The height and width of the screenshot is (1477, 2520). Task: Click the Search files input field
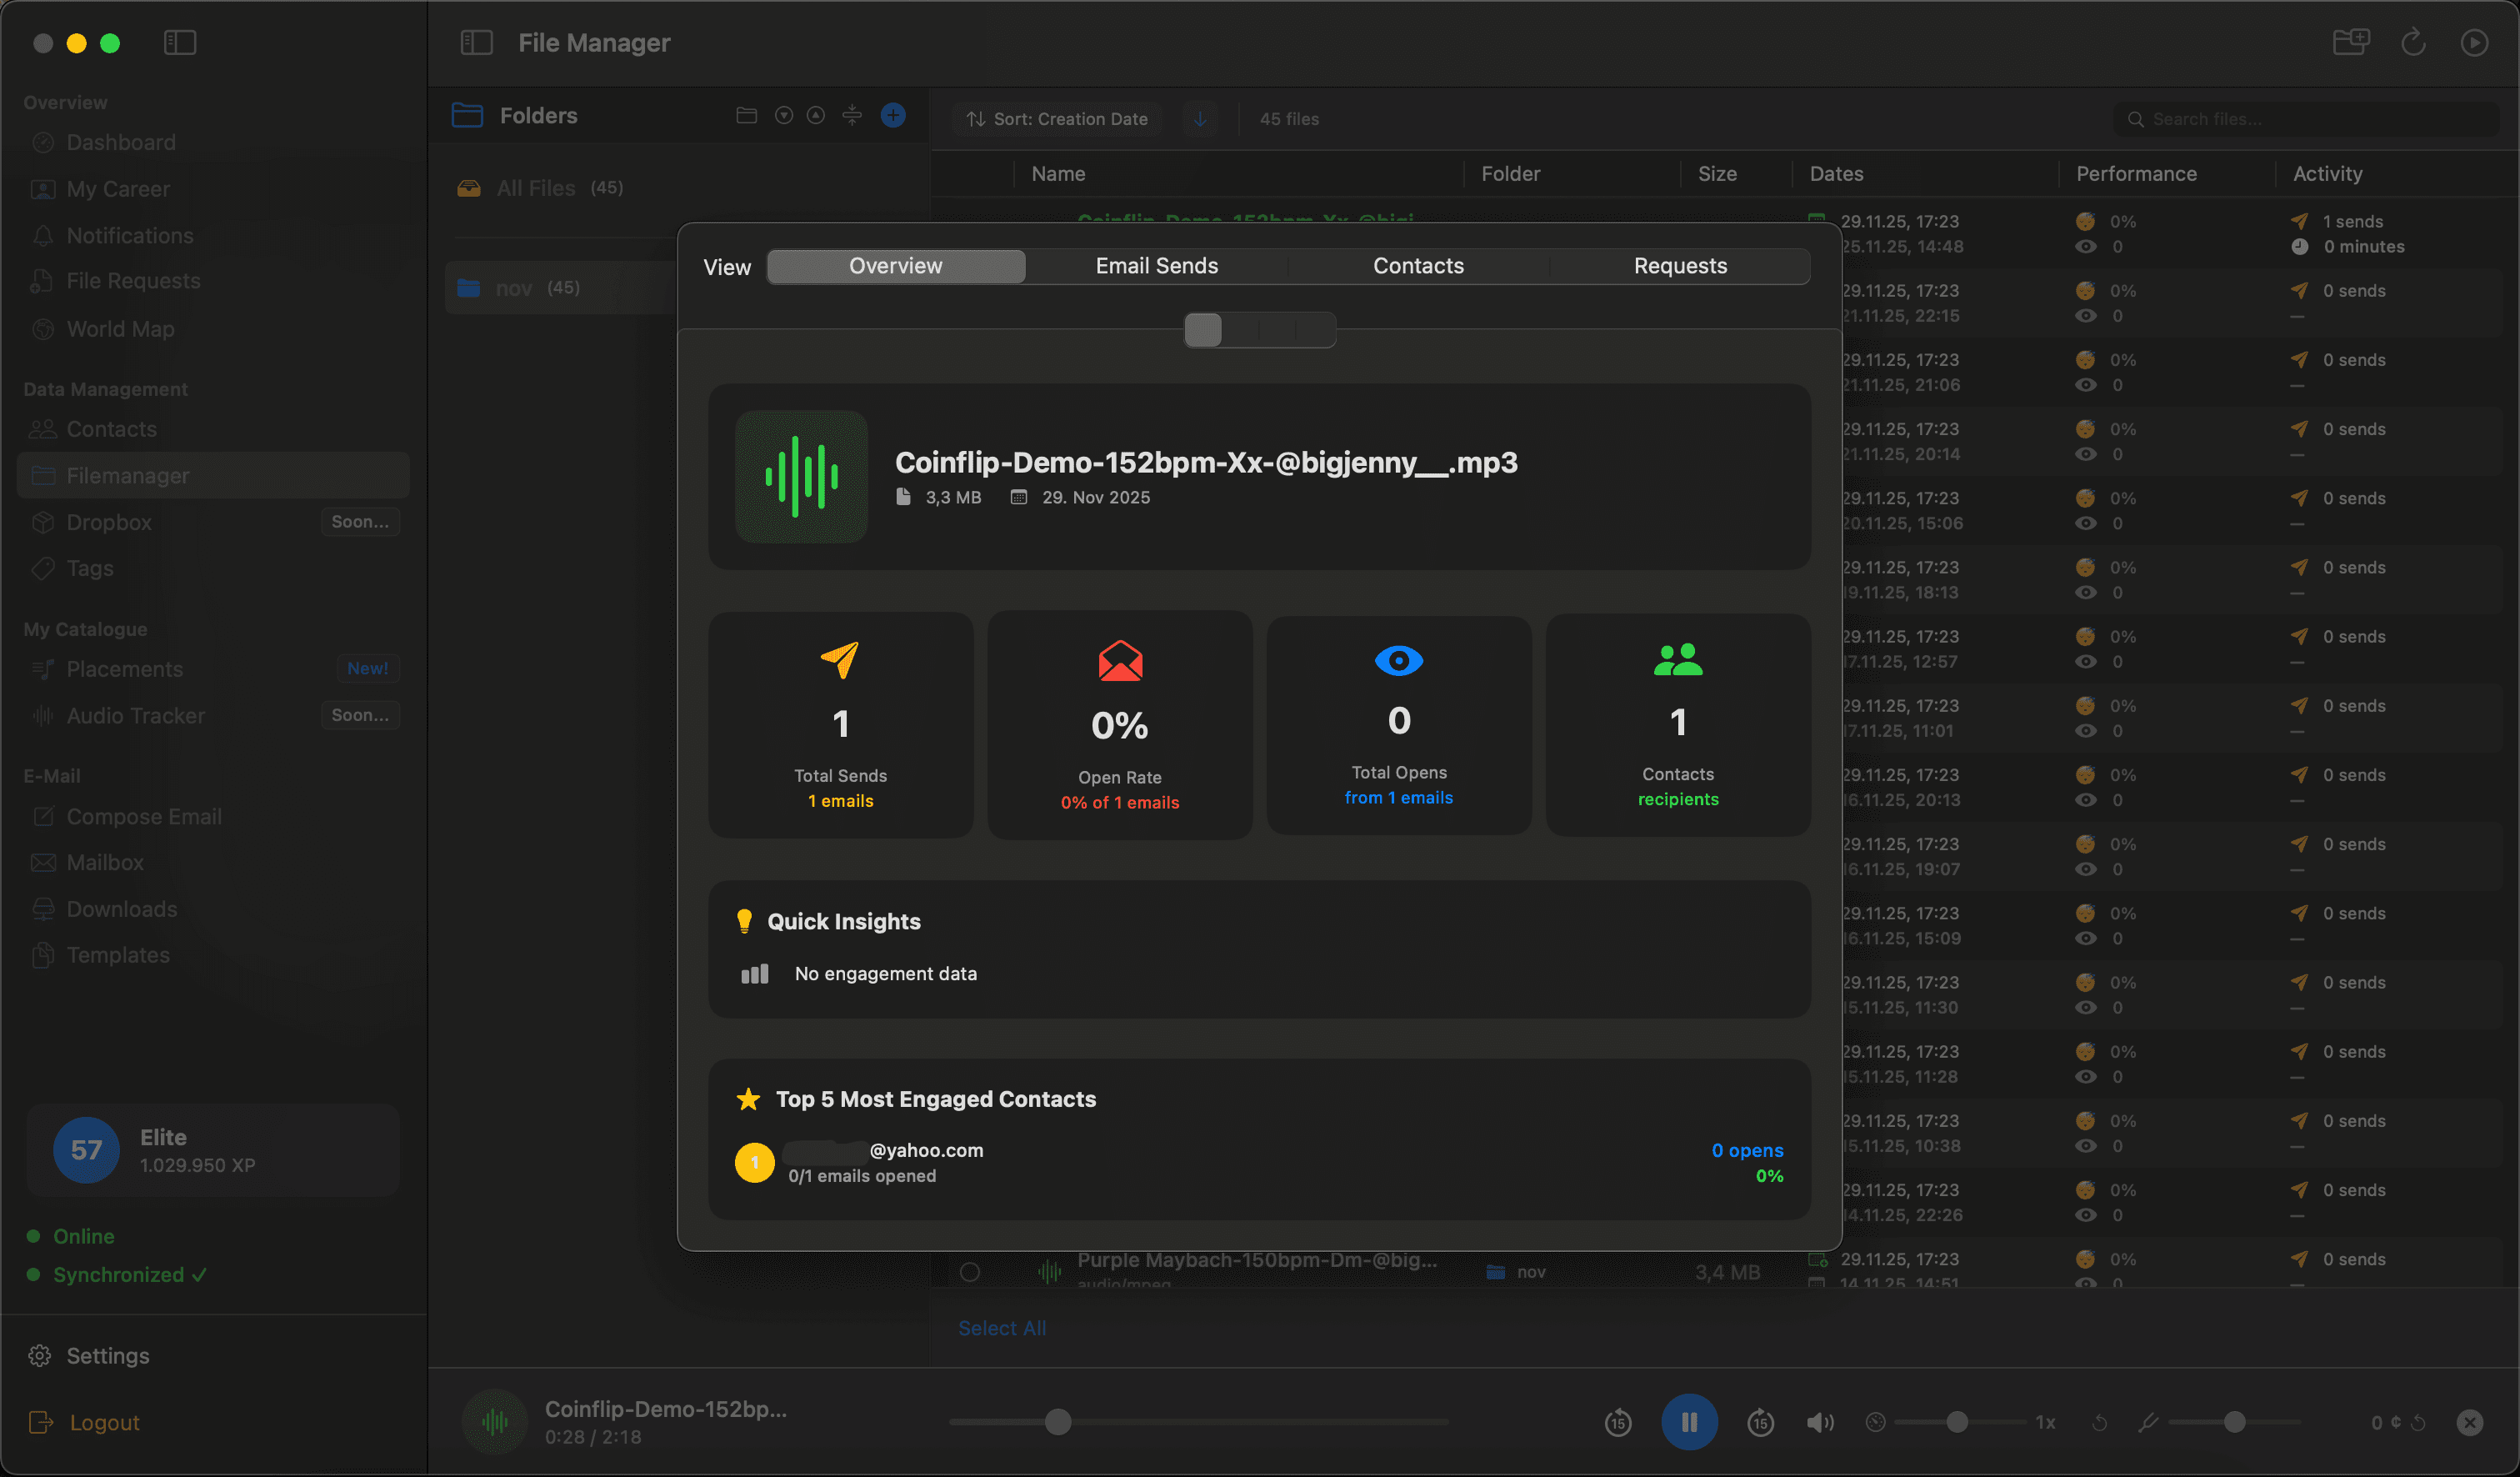click(2300, 118)
